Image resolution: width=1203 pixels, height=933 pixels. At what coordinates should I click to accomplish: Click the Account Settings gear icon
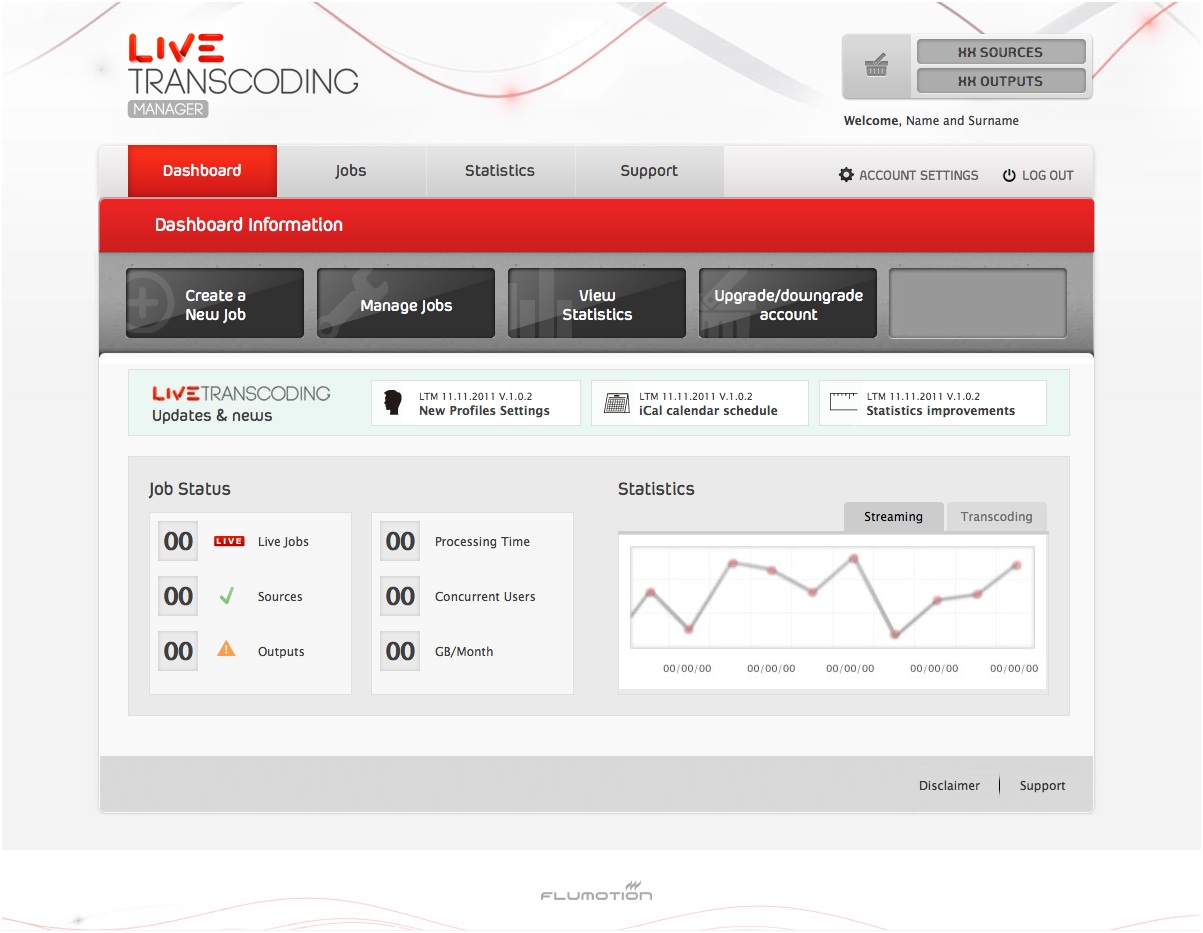(x=846, y=175)
